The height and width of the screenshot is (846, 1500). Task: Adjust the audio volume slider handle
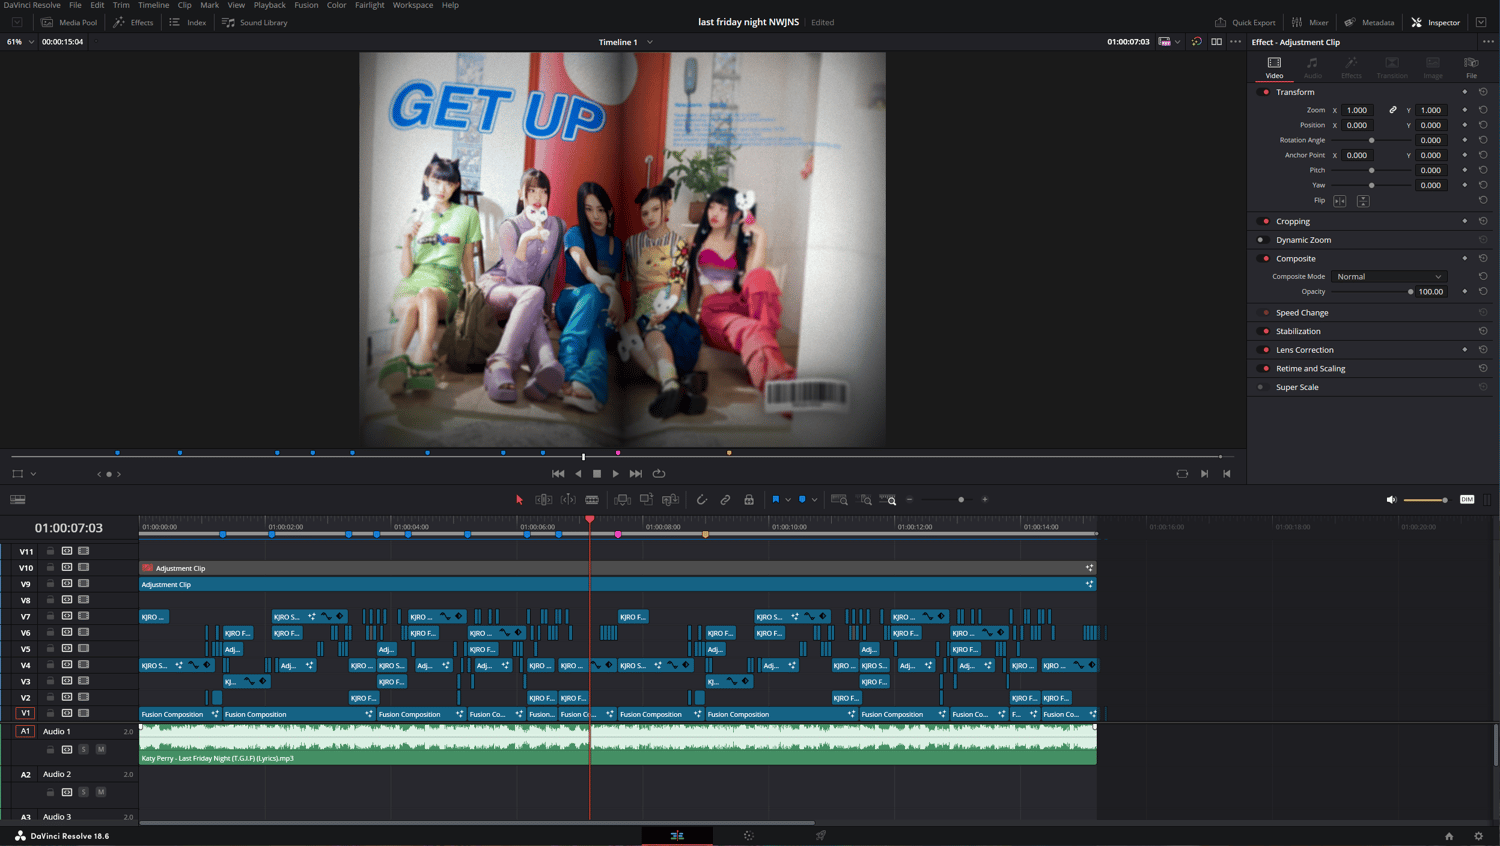point(1445,500)
